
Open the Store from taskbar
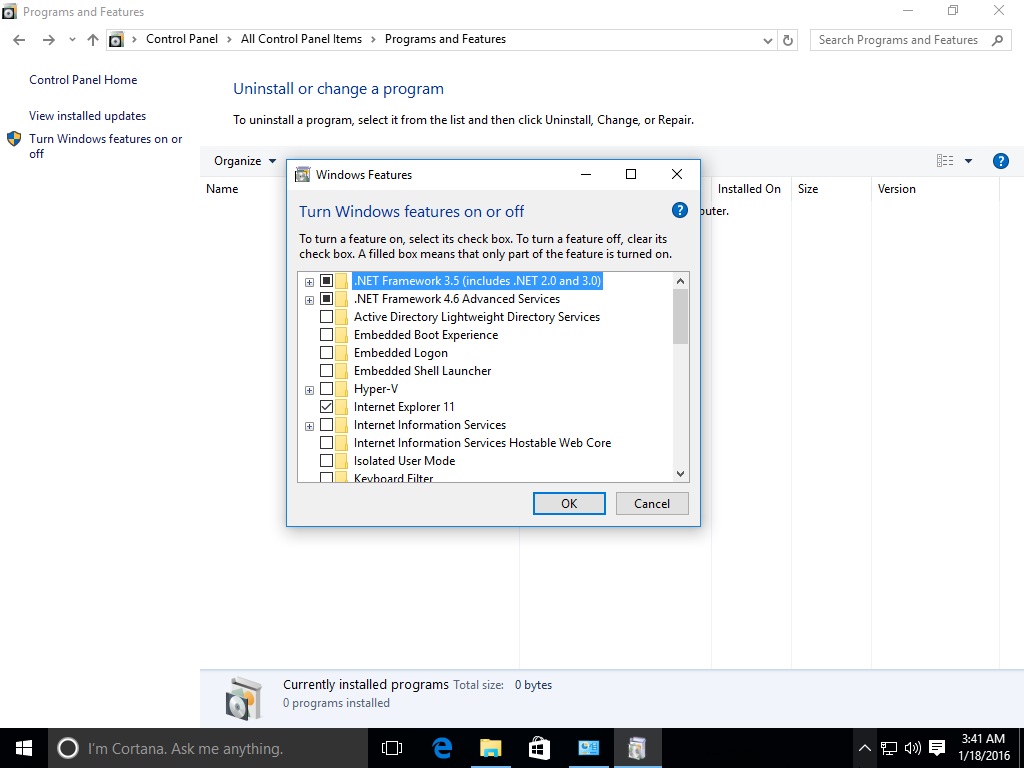pyautogui.click(x=539, y=748)
